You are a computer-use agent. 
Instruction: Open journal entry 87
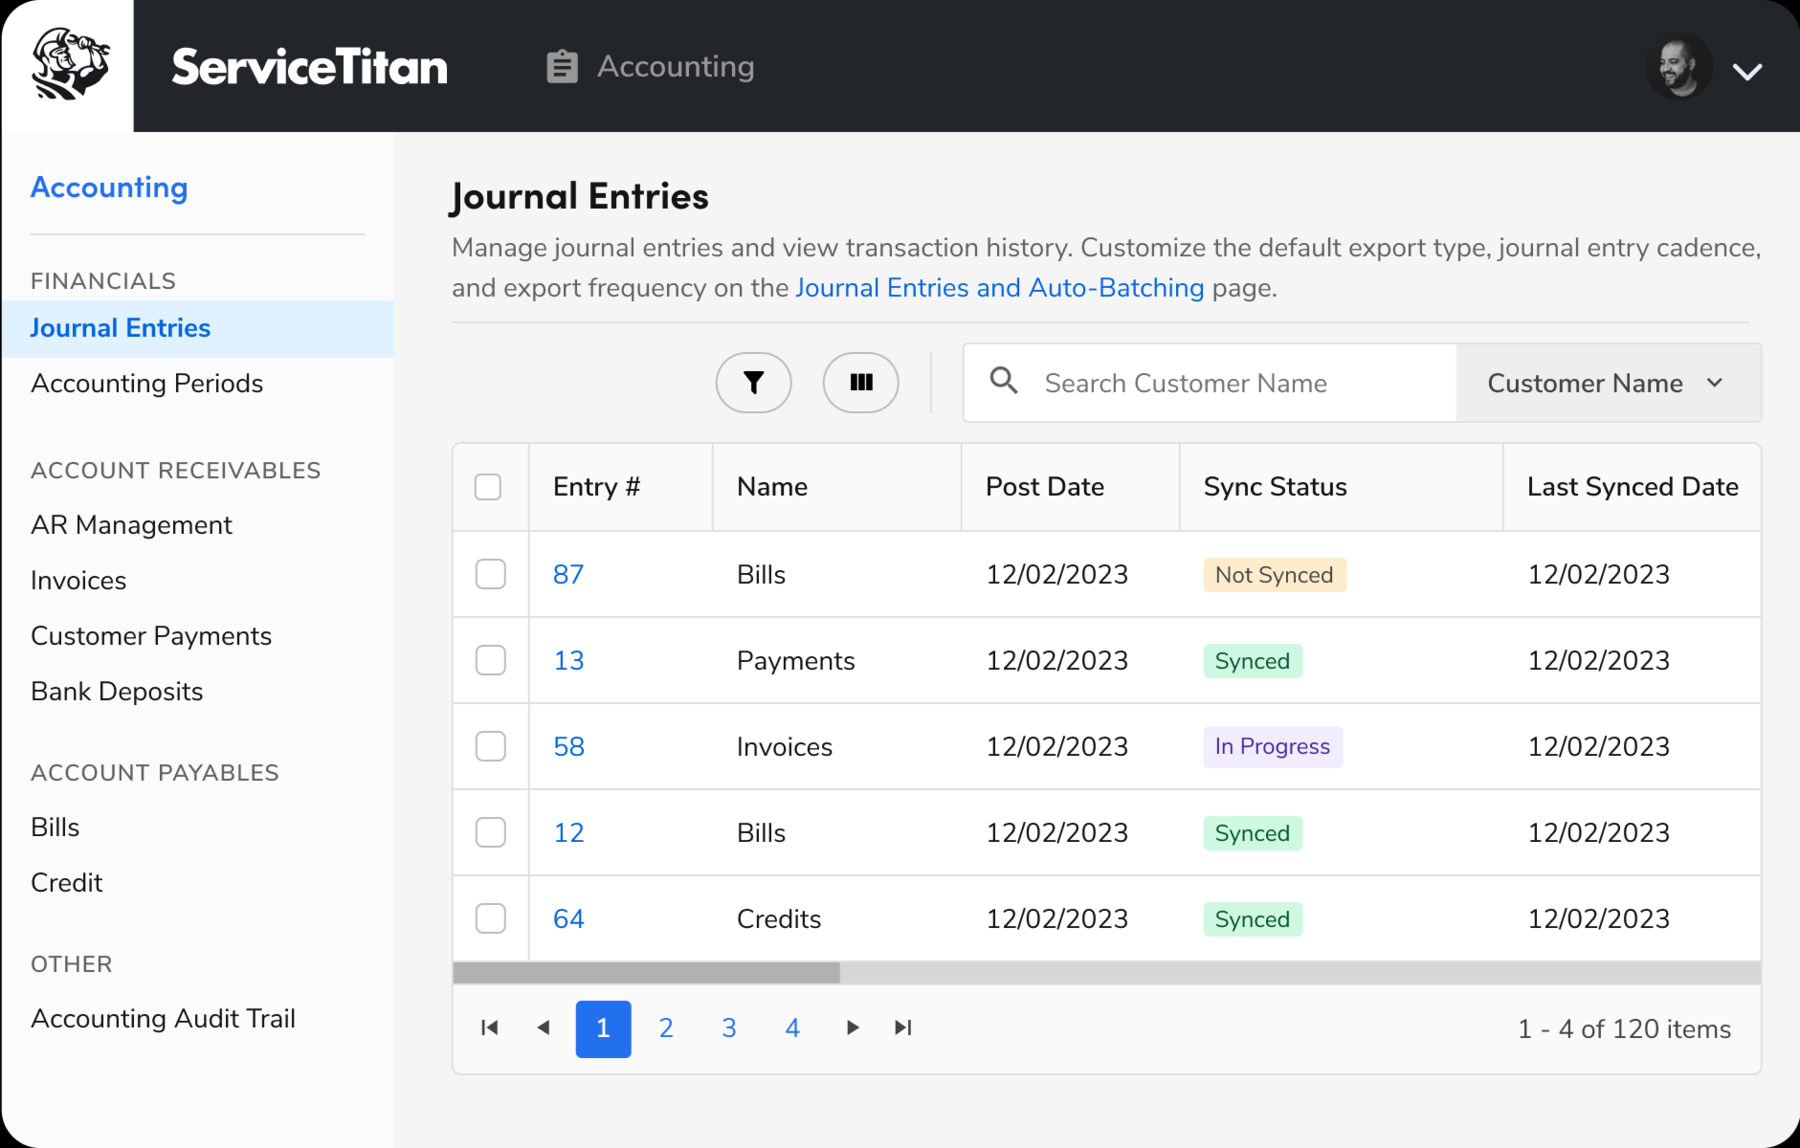coord(568,575)
